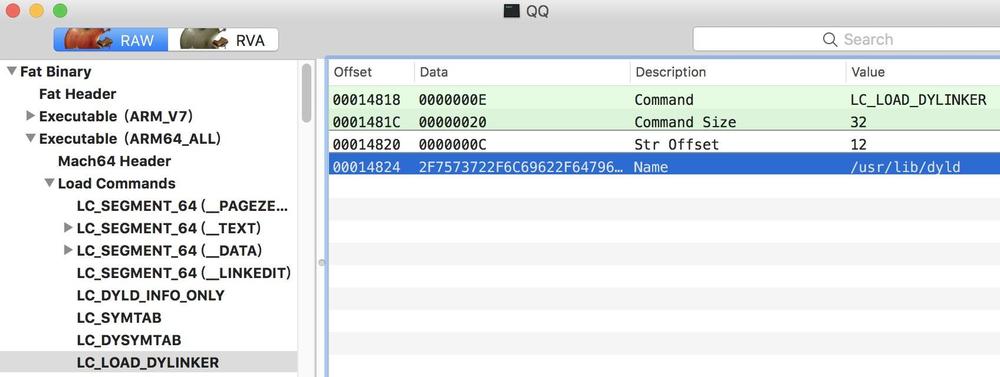The image size is (1000, 377).
Task: Expand Executable (ARM_V7) node
Action: pyautogui.click(x=31, y=116)
